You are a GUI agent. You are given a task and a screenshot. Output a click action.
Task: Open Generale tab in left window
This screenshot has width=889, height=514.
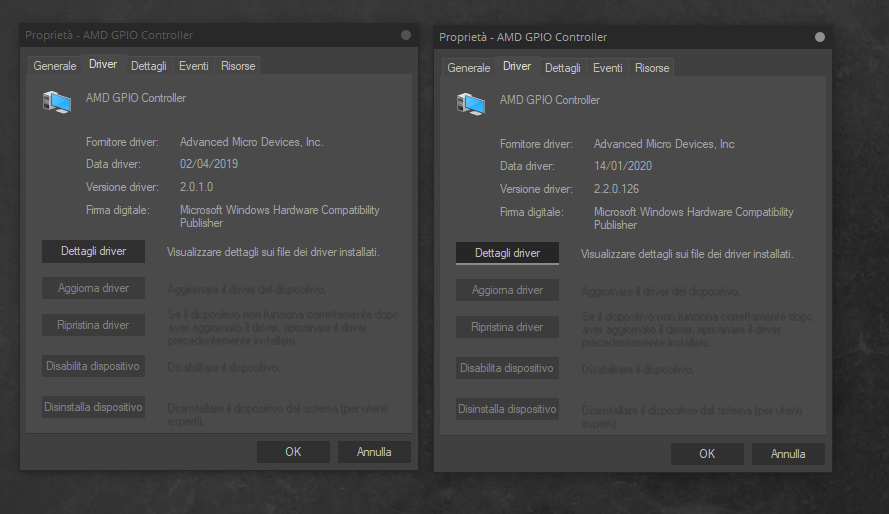point(54,66)
